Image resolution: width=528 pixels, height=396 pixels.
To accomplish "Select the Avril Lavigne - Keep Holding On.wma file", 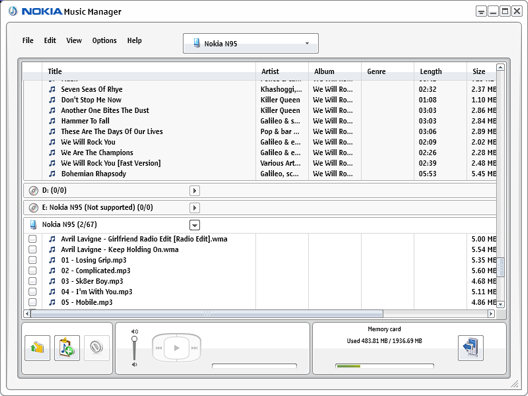I will point(260,249).
